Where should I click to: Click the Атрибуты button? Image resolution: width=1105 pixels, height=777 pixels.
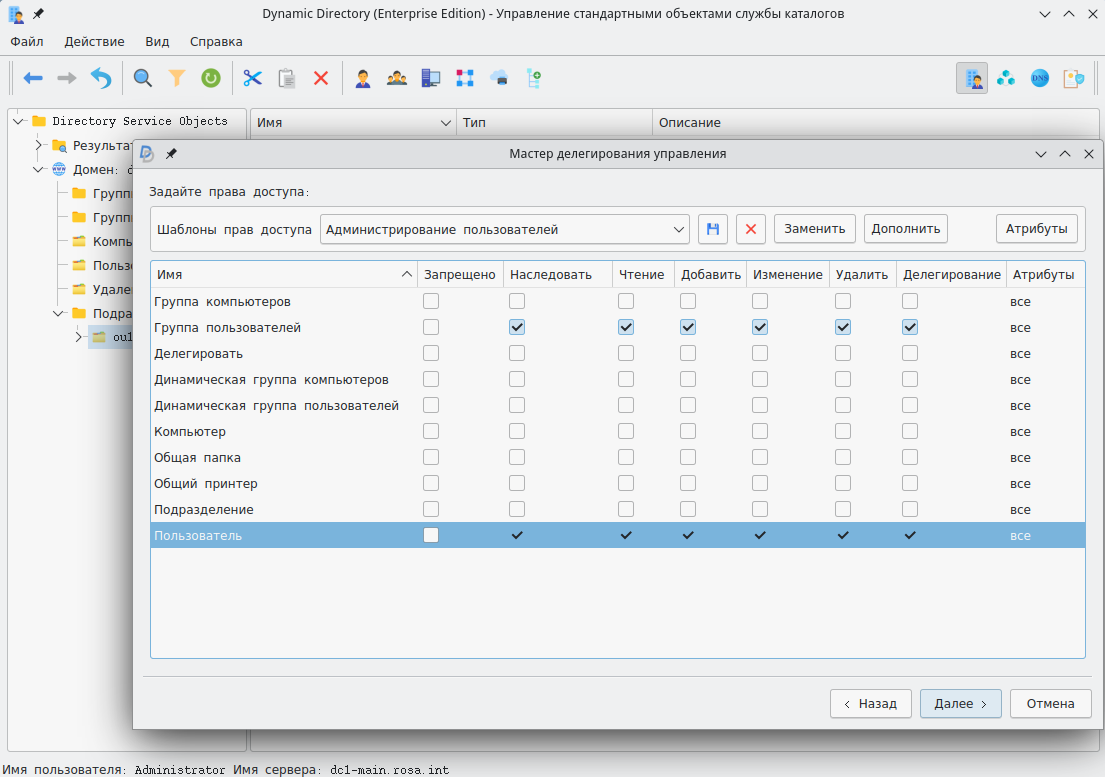click(1037, 229)
